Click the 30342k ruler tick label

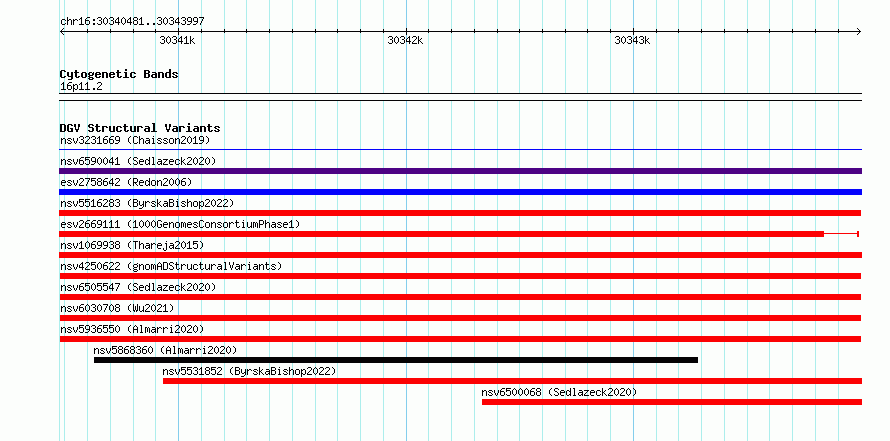(x=405, y=40)
